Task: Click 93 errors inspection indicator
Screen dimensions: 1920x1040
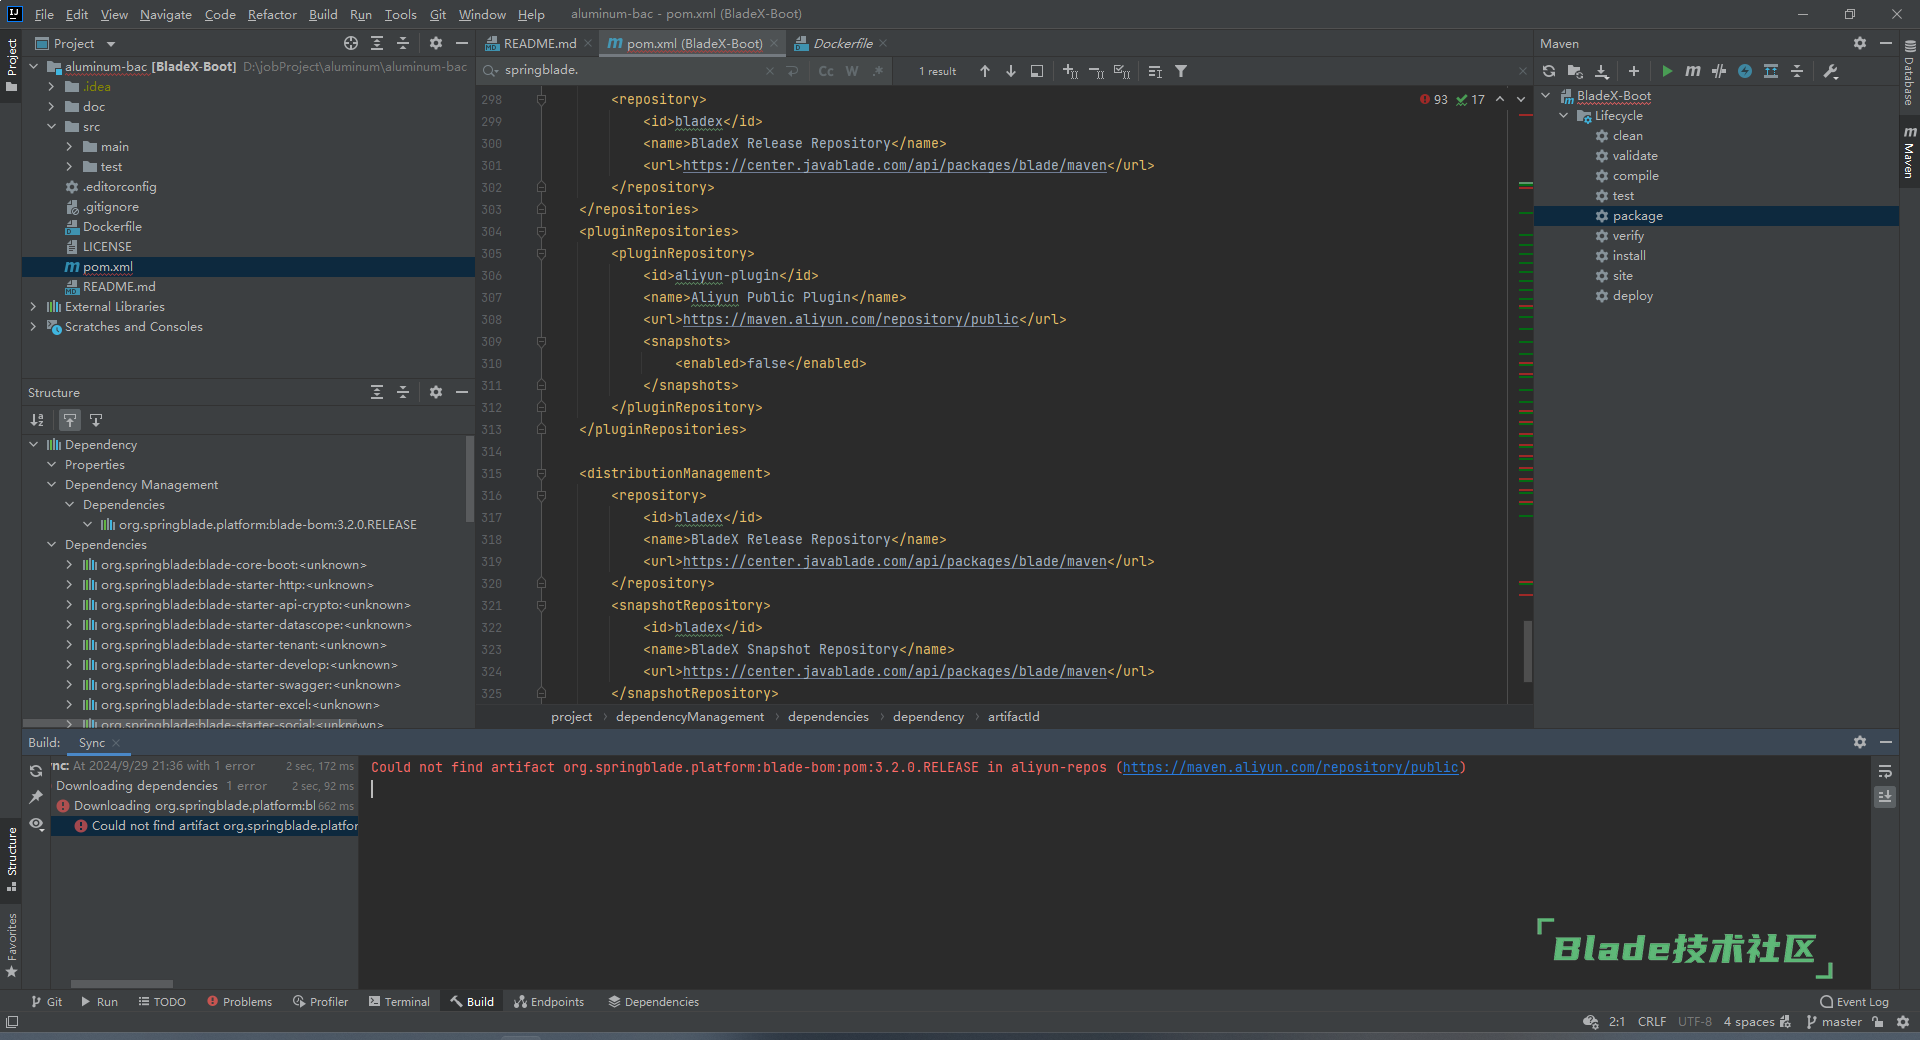Action: (1433, 99)
